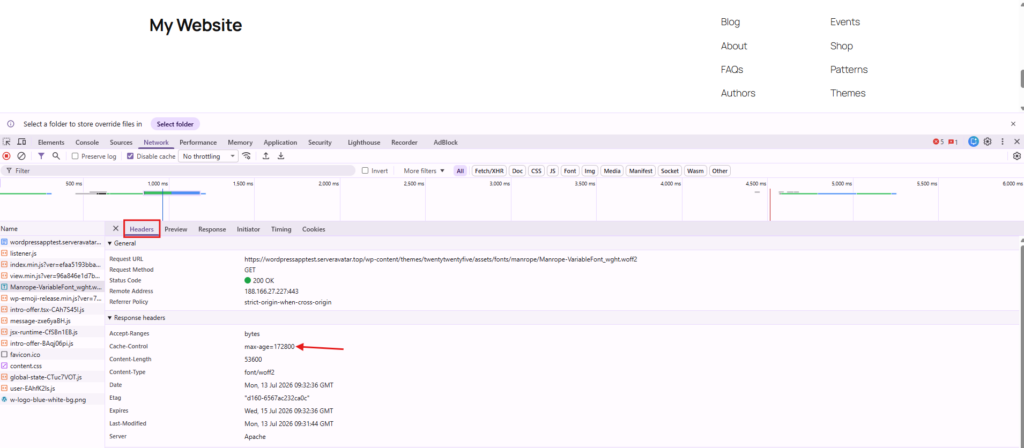Open the Events link on website
Image resolution: width=1024 pixels, height=448 pixels.
click(x=845, y=22)
